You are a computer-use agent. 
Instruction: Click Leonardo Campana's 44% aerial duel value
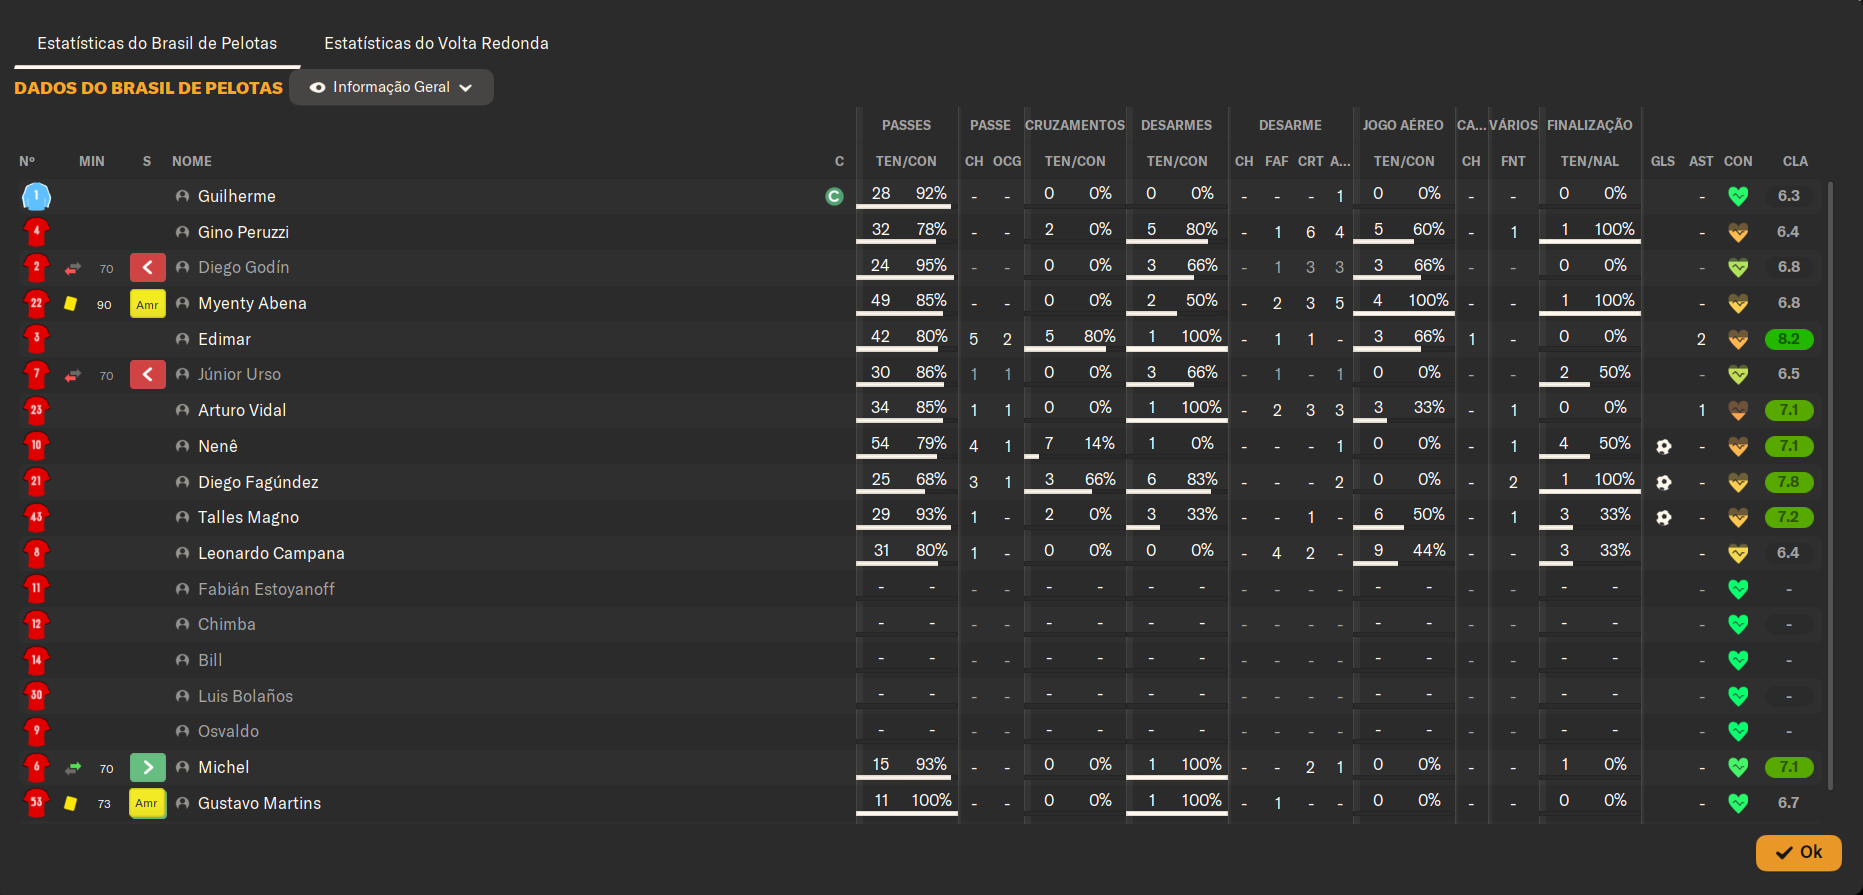pos(1429,550)
